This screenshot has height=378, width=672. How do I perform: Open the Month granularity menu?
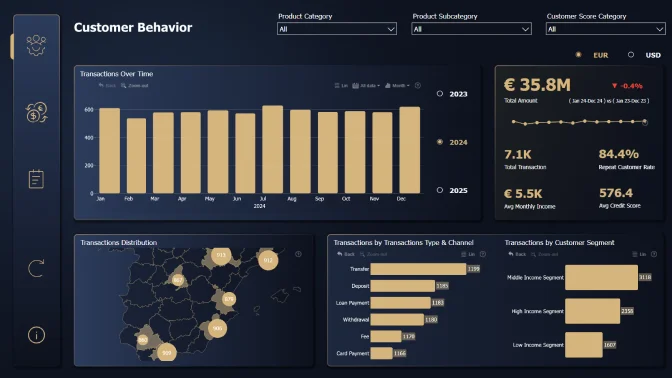[397, 85]
